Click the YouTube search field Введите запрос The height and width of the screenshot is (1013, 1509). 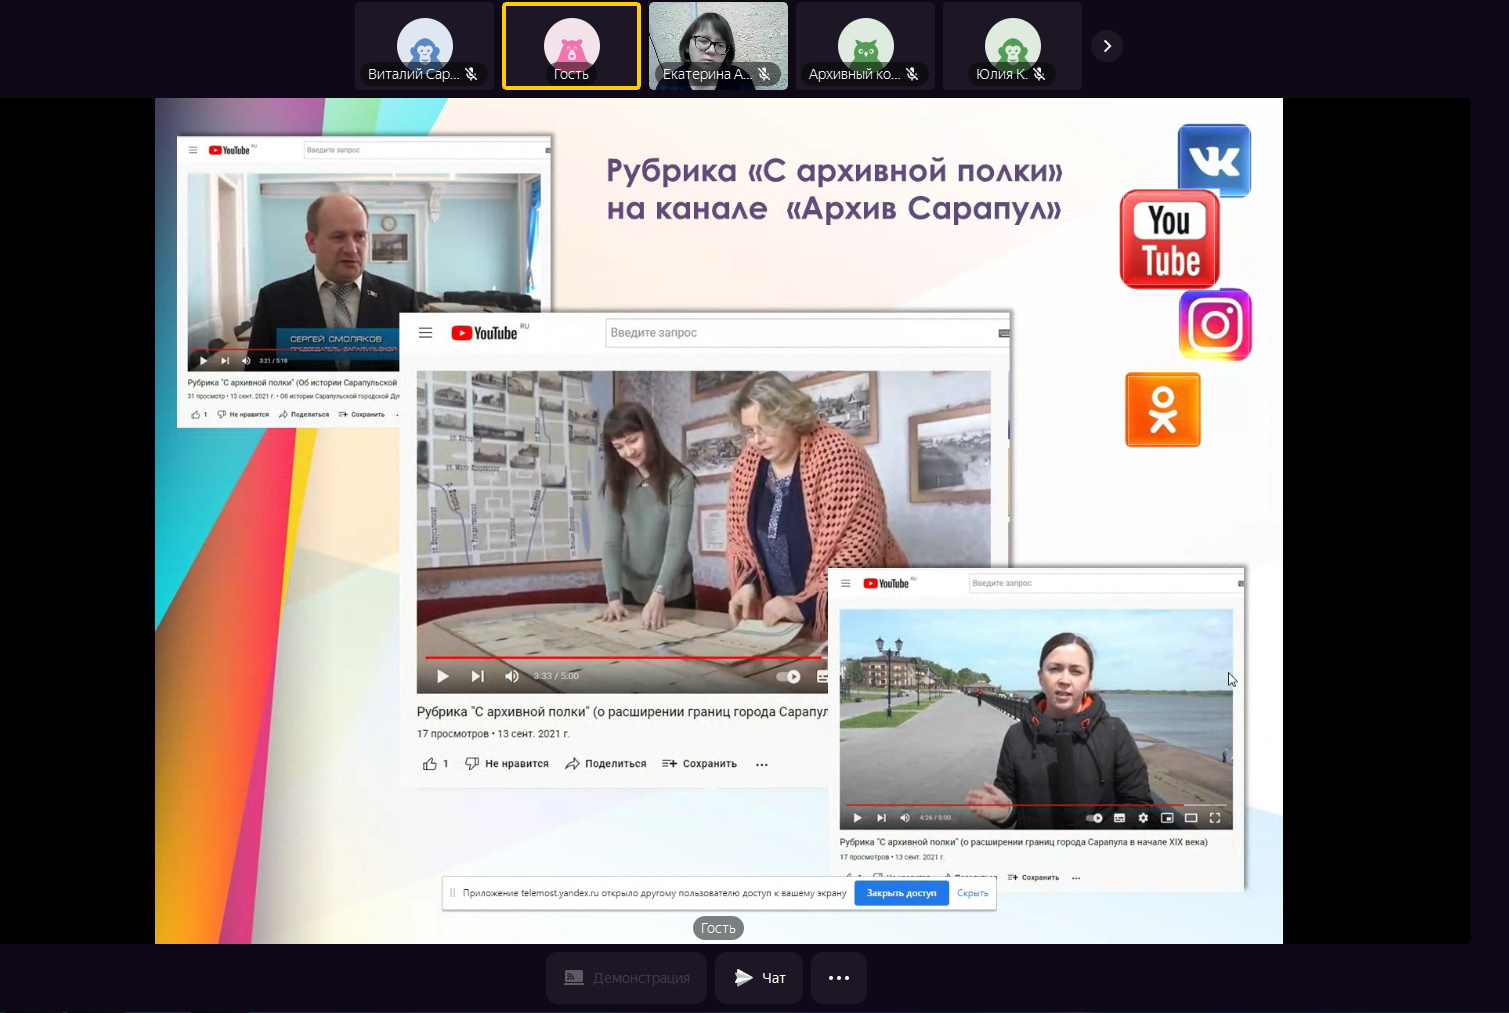[x=800, y=333]
